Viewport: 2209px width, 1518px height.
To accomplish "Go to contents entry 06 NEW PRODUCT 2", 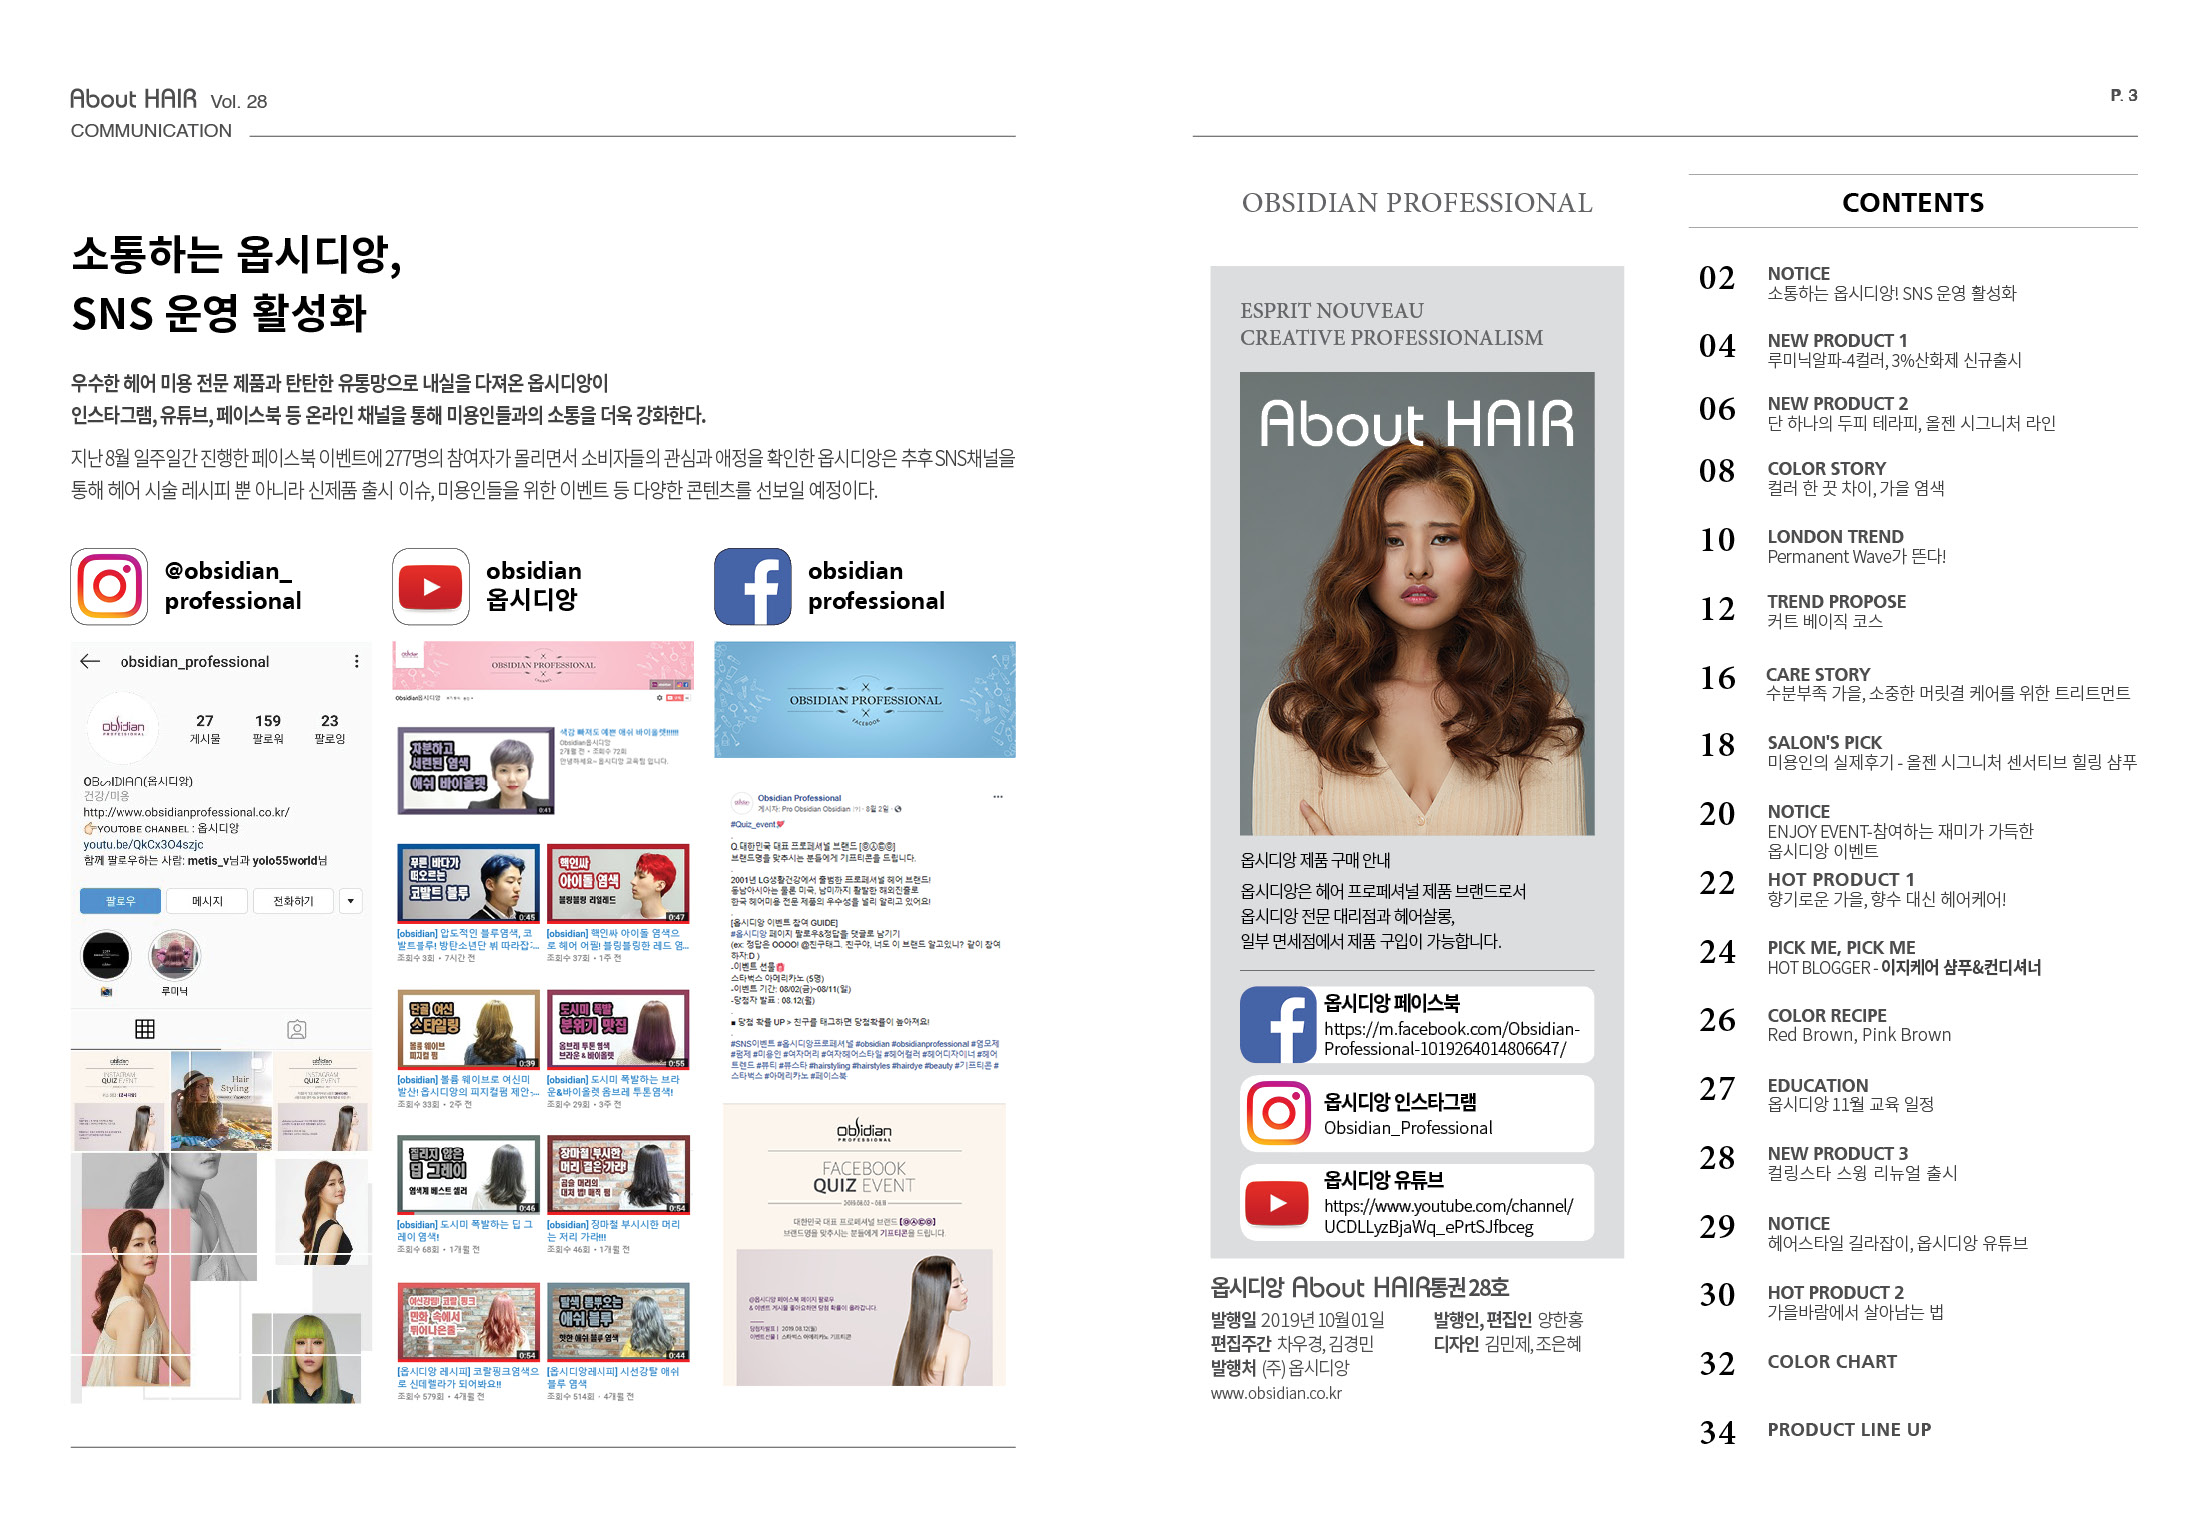I will pyautogui.click(x=1877, y=412).
